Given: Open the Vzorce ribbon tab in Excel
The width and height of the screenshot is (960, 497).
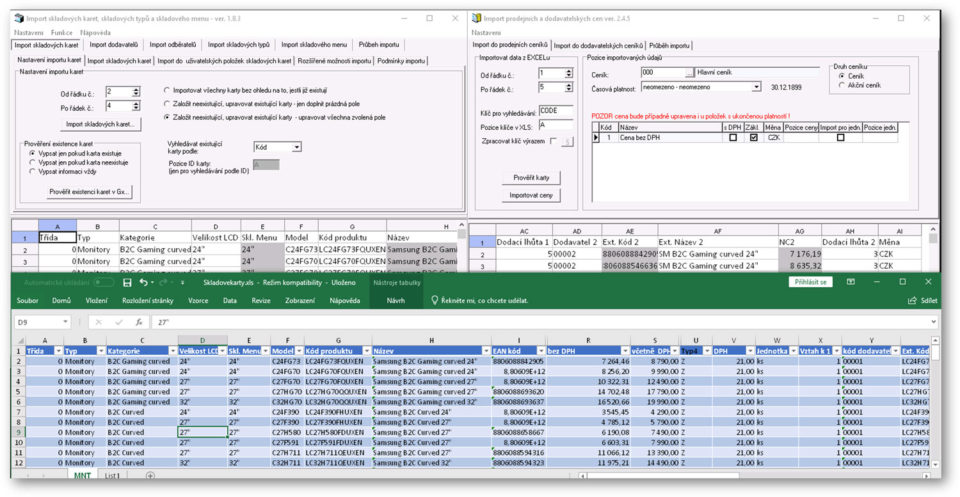Looking at the screenshot, I should tap(199, 300).
